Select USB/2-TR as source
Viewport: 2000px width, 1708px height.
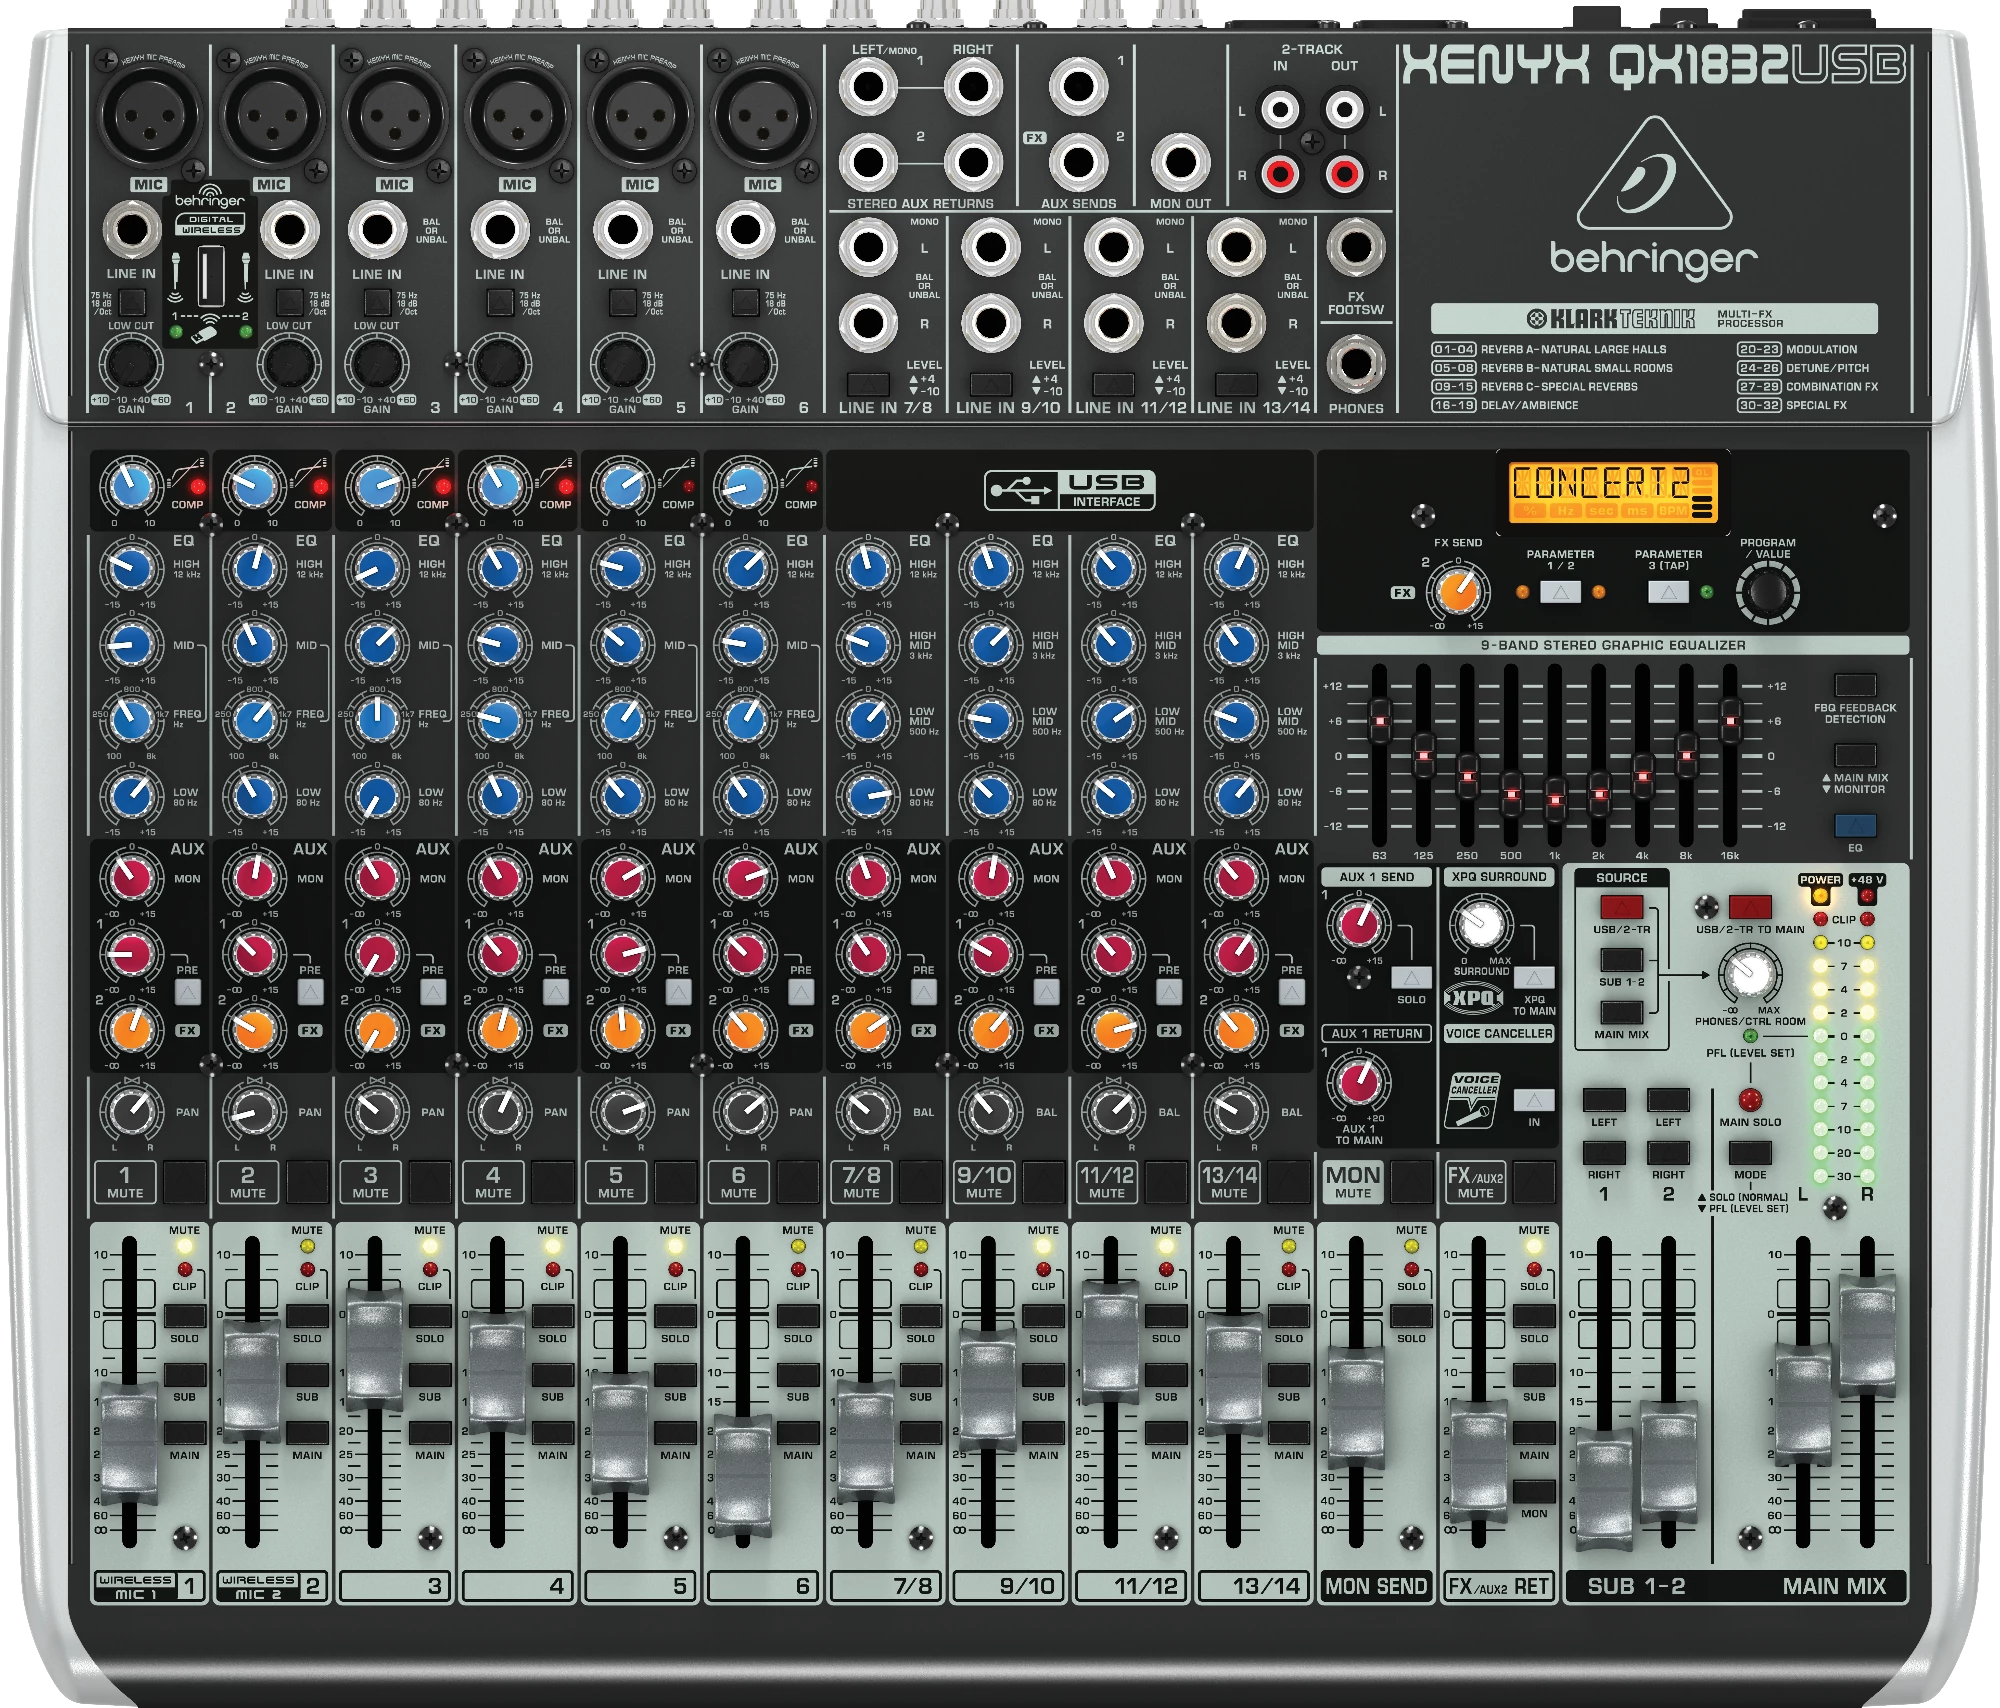click(1621, 908)
